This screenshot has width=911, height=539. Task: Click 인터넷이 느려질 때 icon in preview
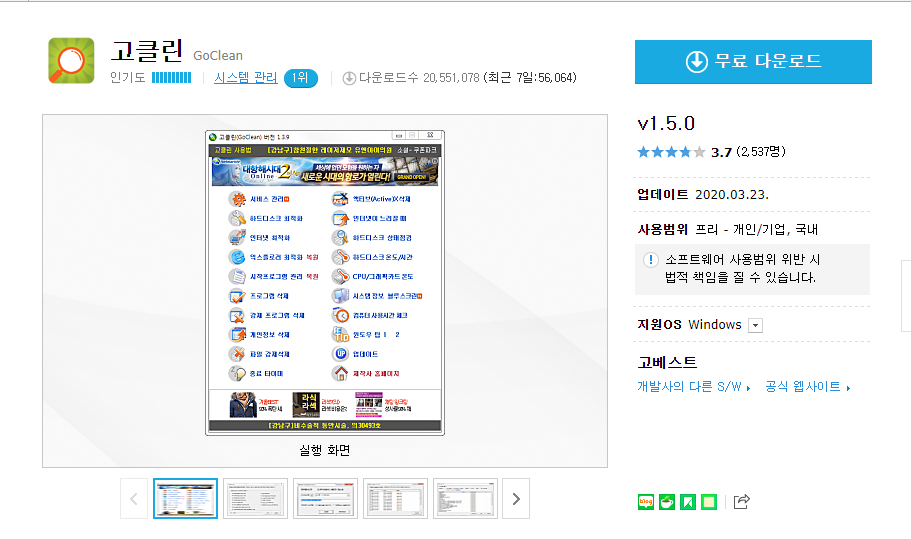(x=340, y=218)
